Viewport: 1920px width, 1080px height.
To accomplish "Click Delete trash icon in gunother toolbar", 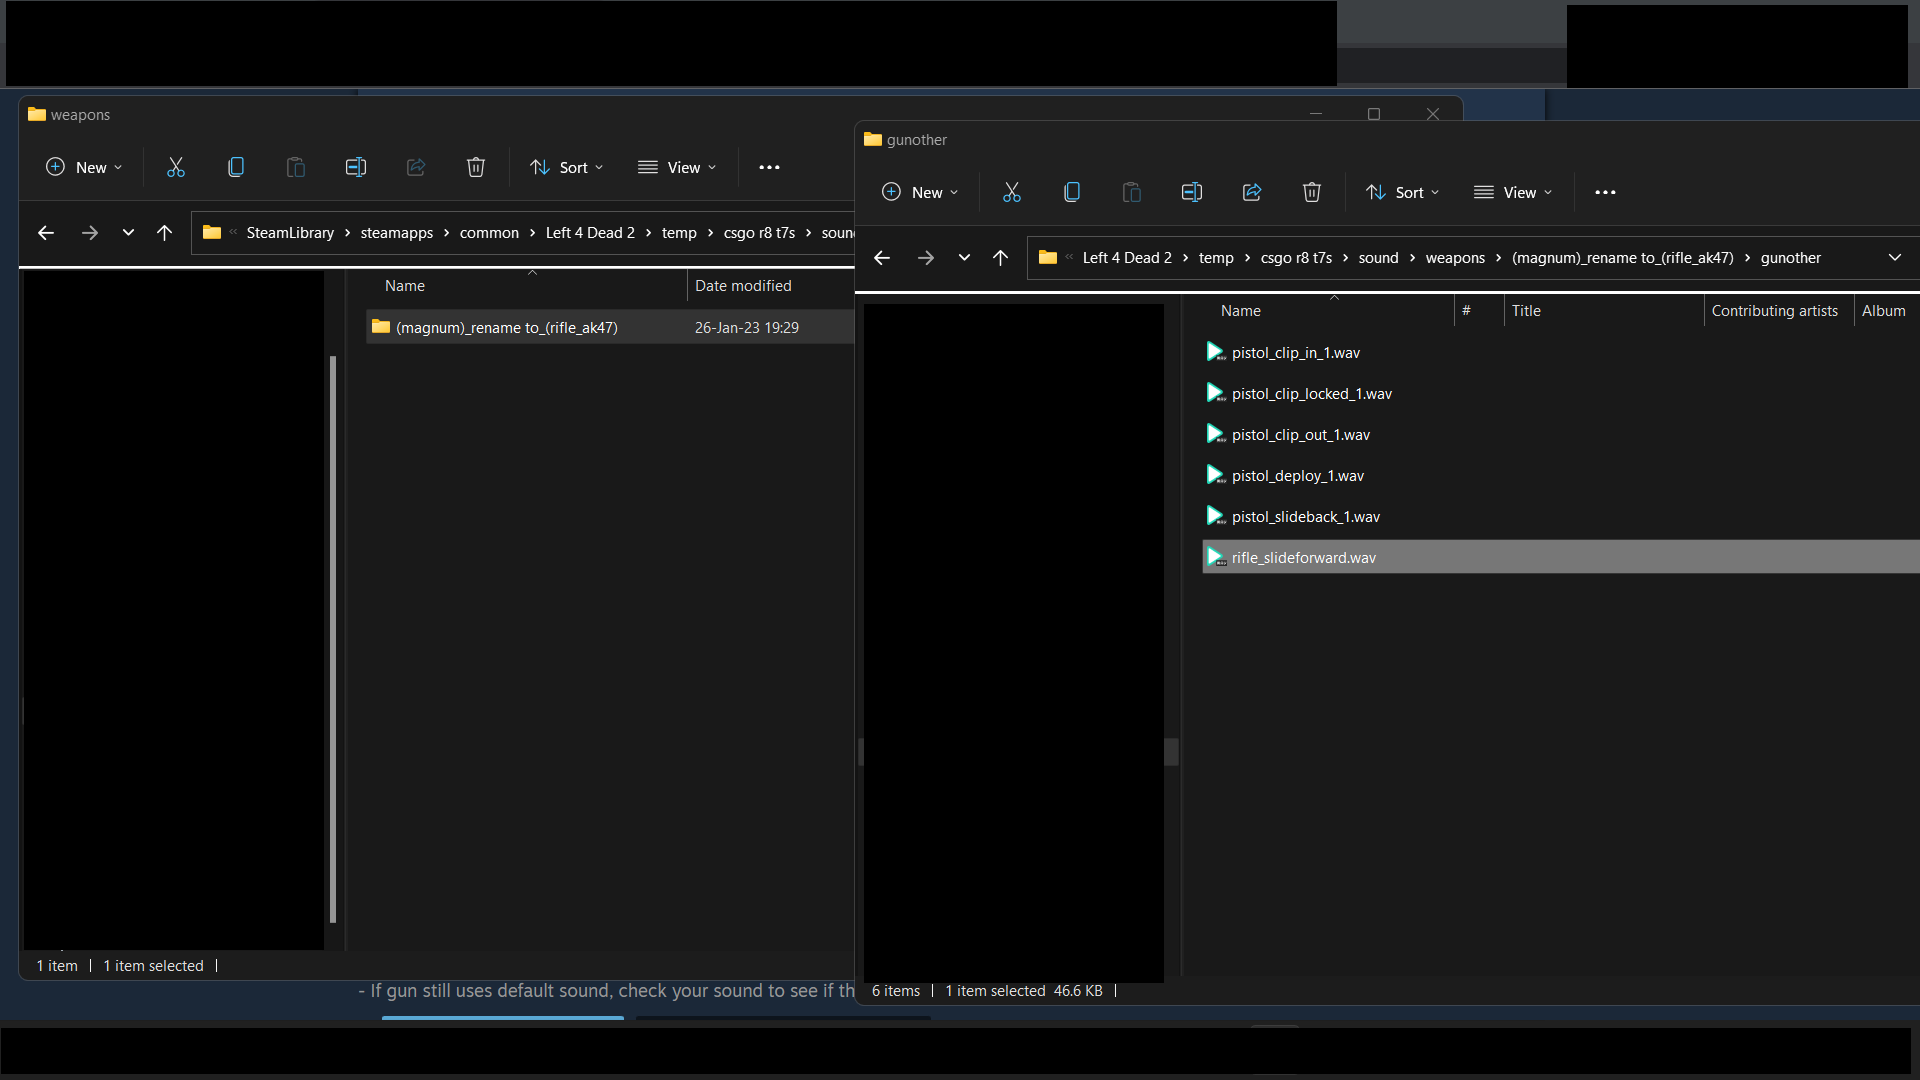I will pyautogui.click(x=1311, y=192).
